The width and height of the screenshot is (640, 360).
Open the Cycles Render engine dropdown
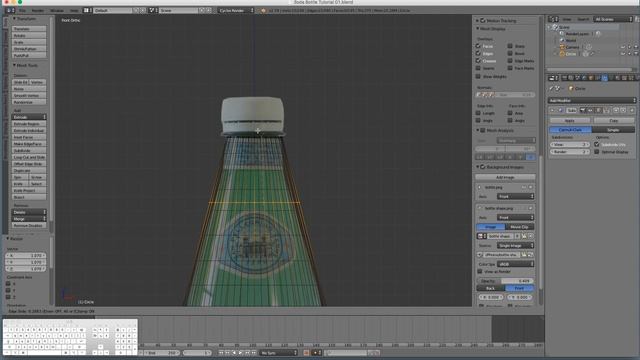(x=236, y=10)
